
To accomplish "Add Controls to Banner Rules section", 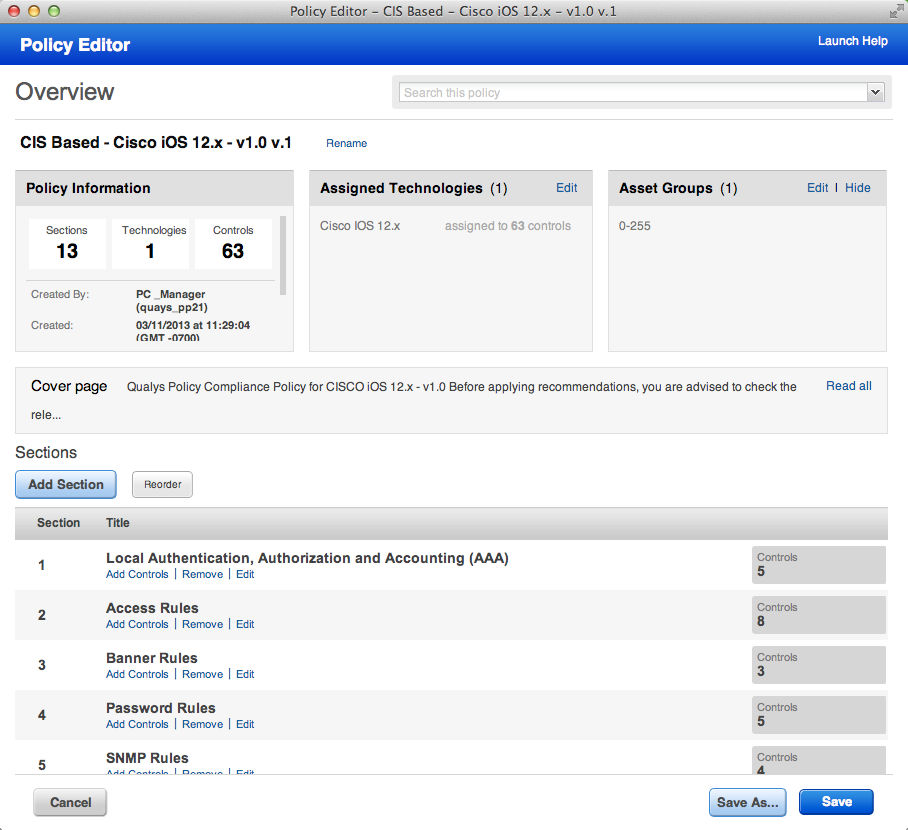I will coord(137,674).
